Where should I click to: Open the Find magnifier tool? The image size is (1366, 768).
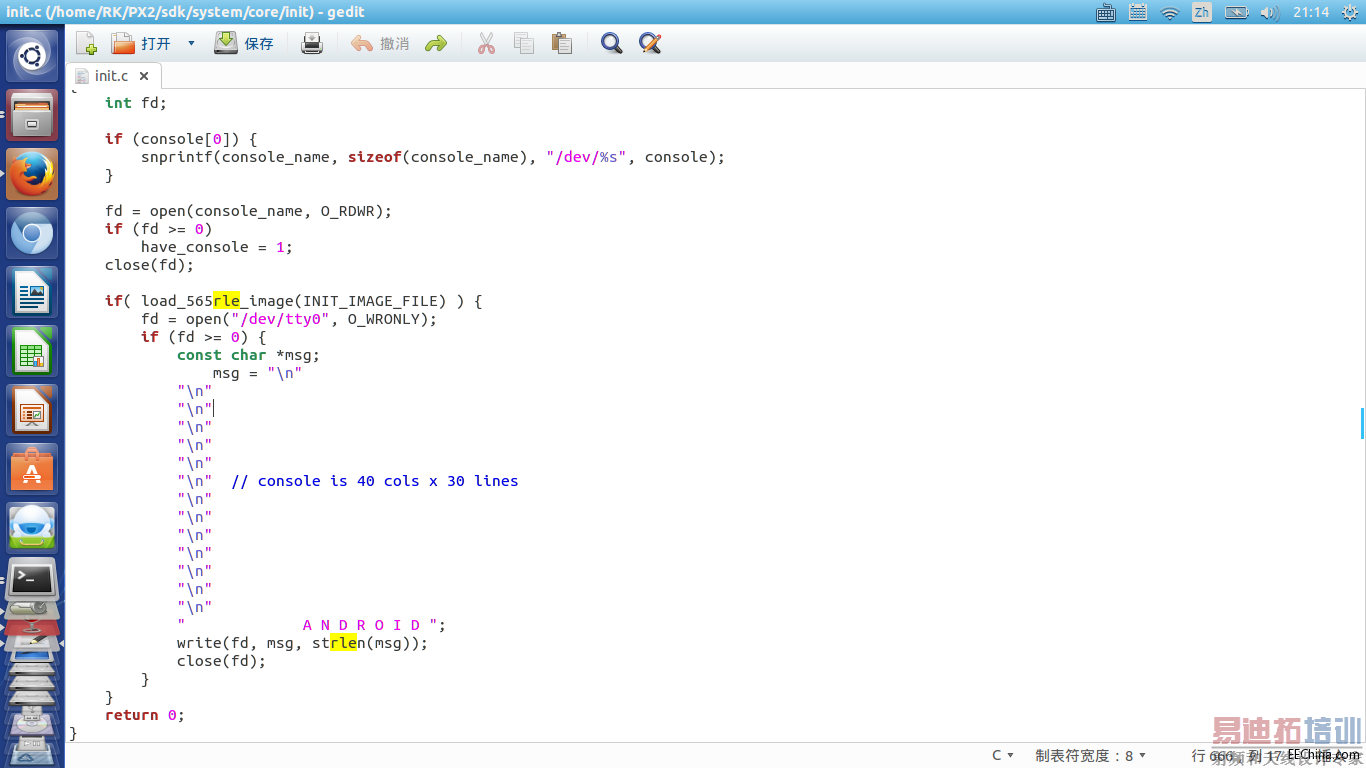[x=611, y=43]
